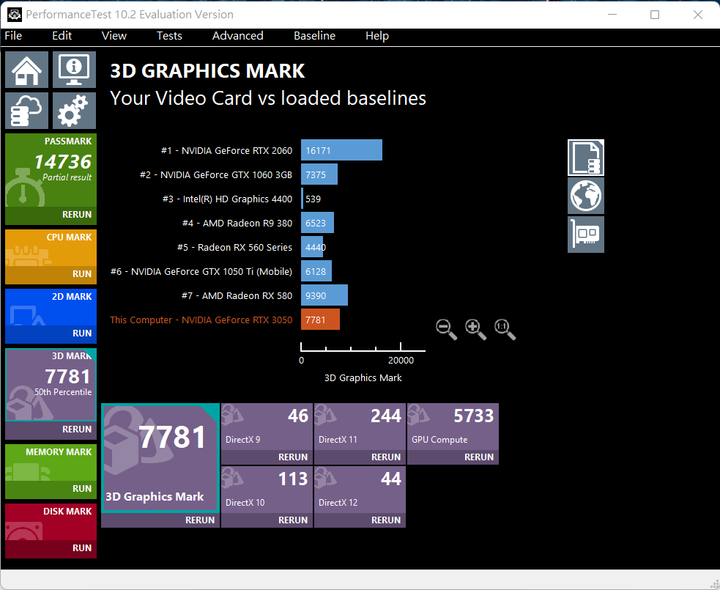This screenshot has height=590, width=720.
Task: Click the '3D Graphics Mark' axis title
Action: (x=363, y=378)
